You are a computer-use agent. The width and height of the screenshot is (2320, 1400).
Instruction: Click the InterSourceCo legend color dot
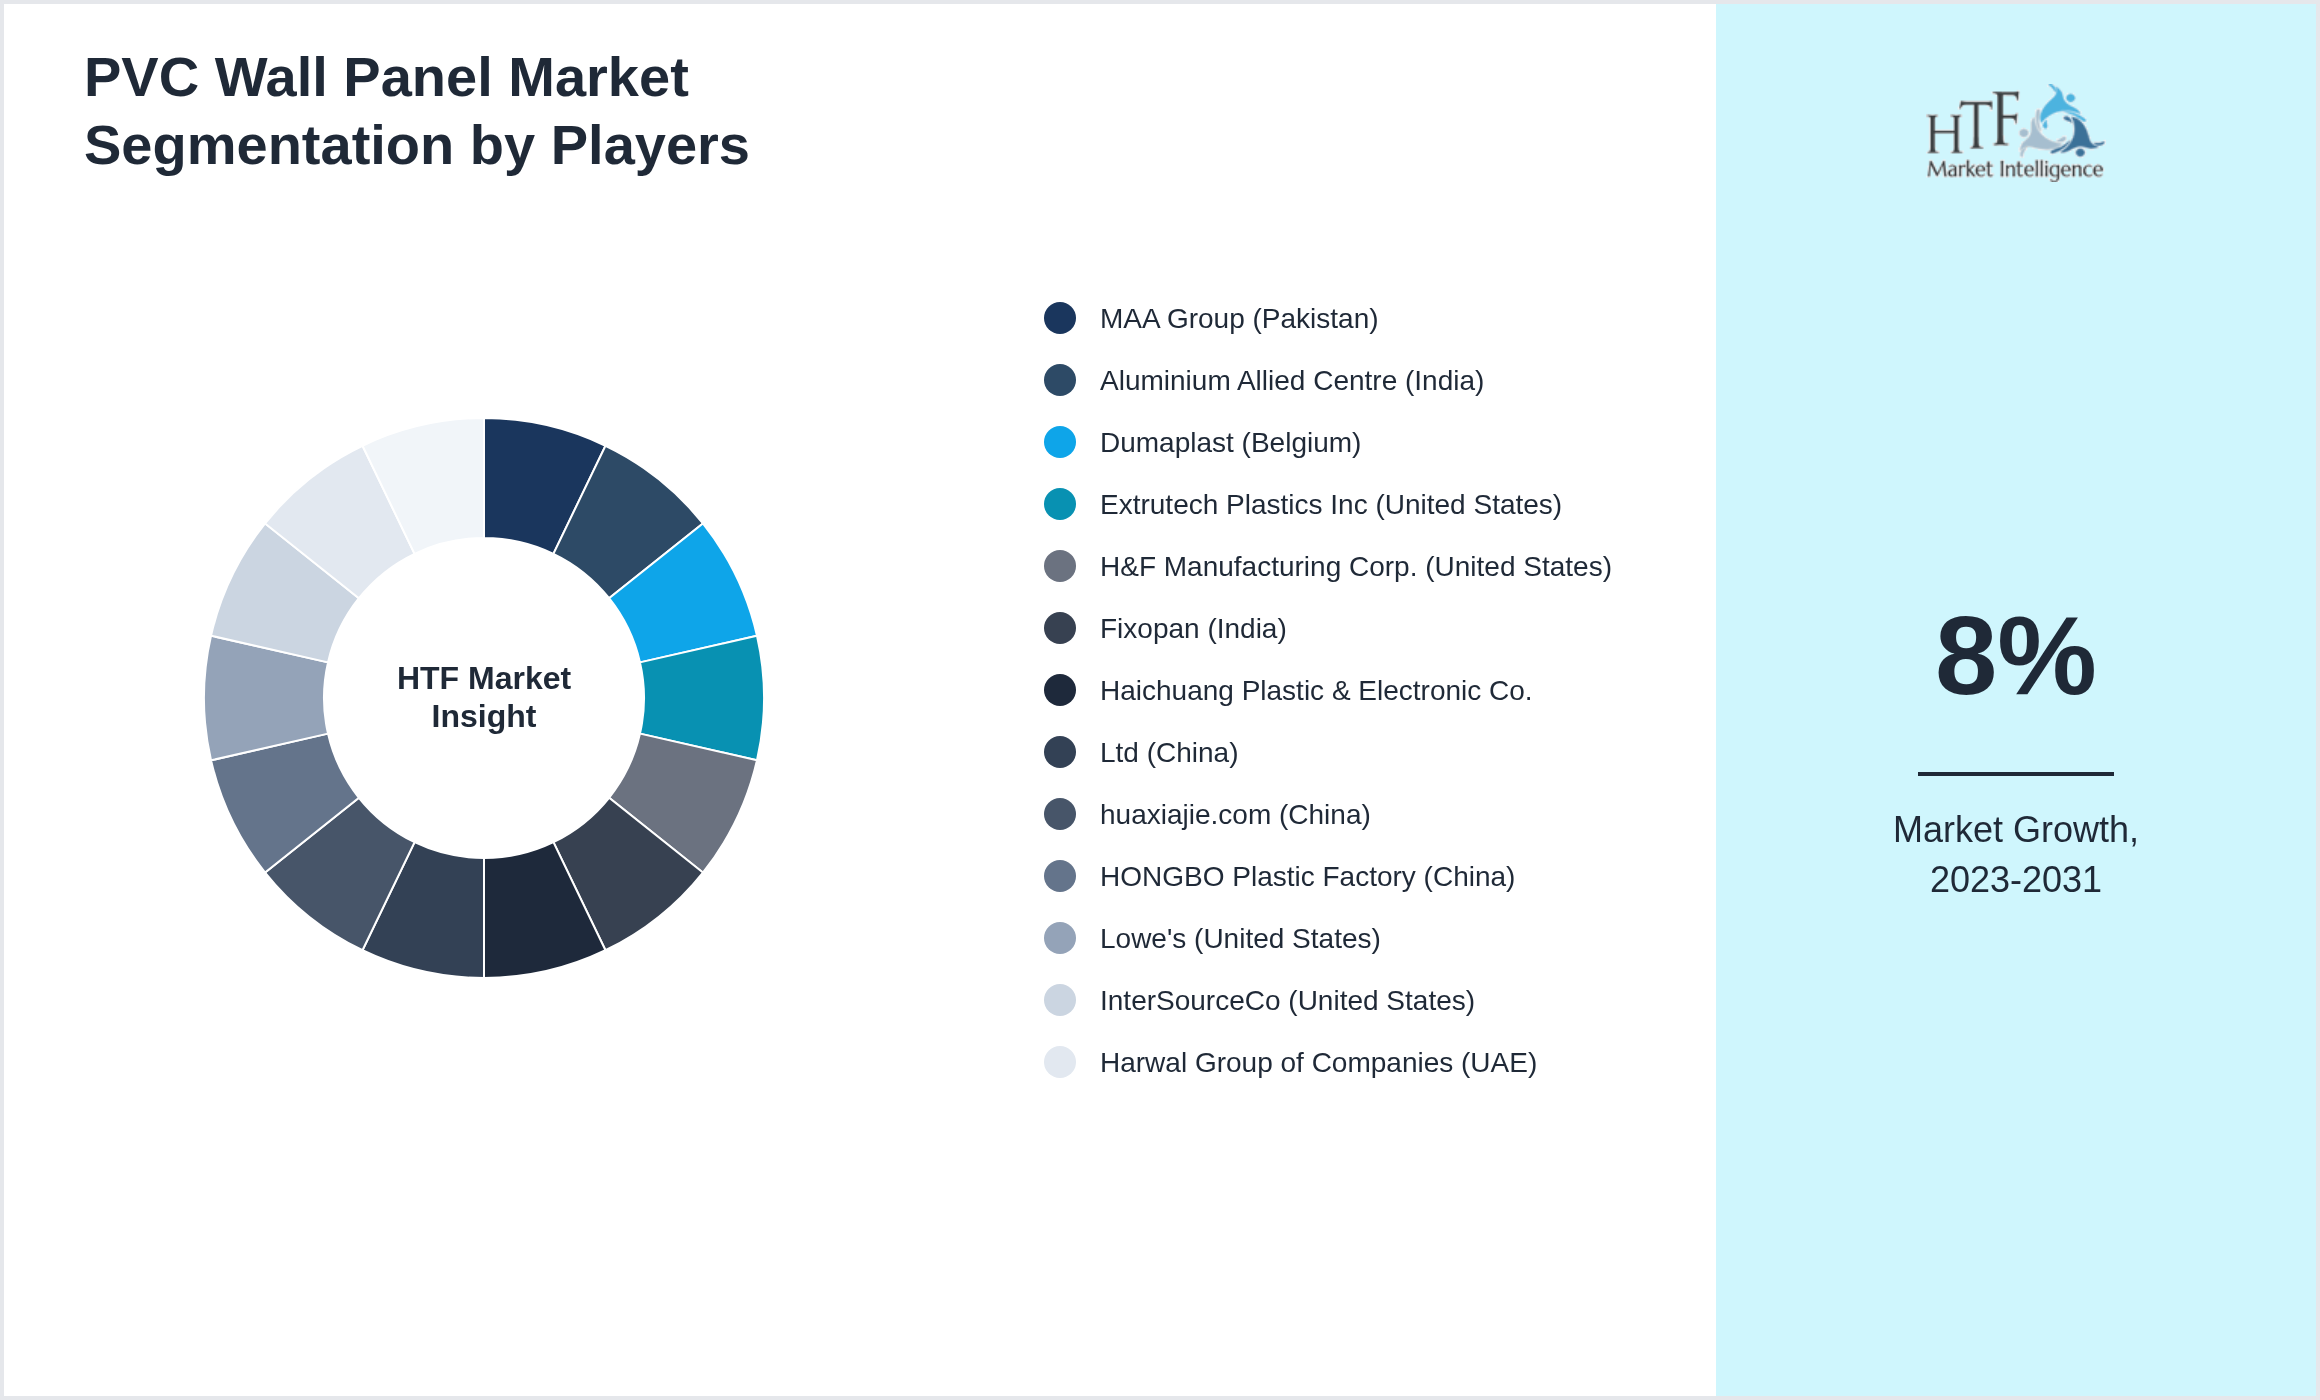[x=1060, y=1000]
